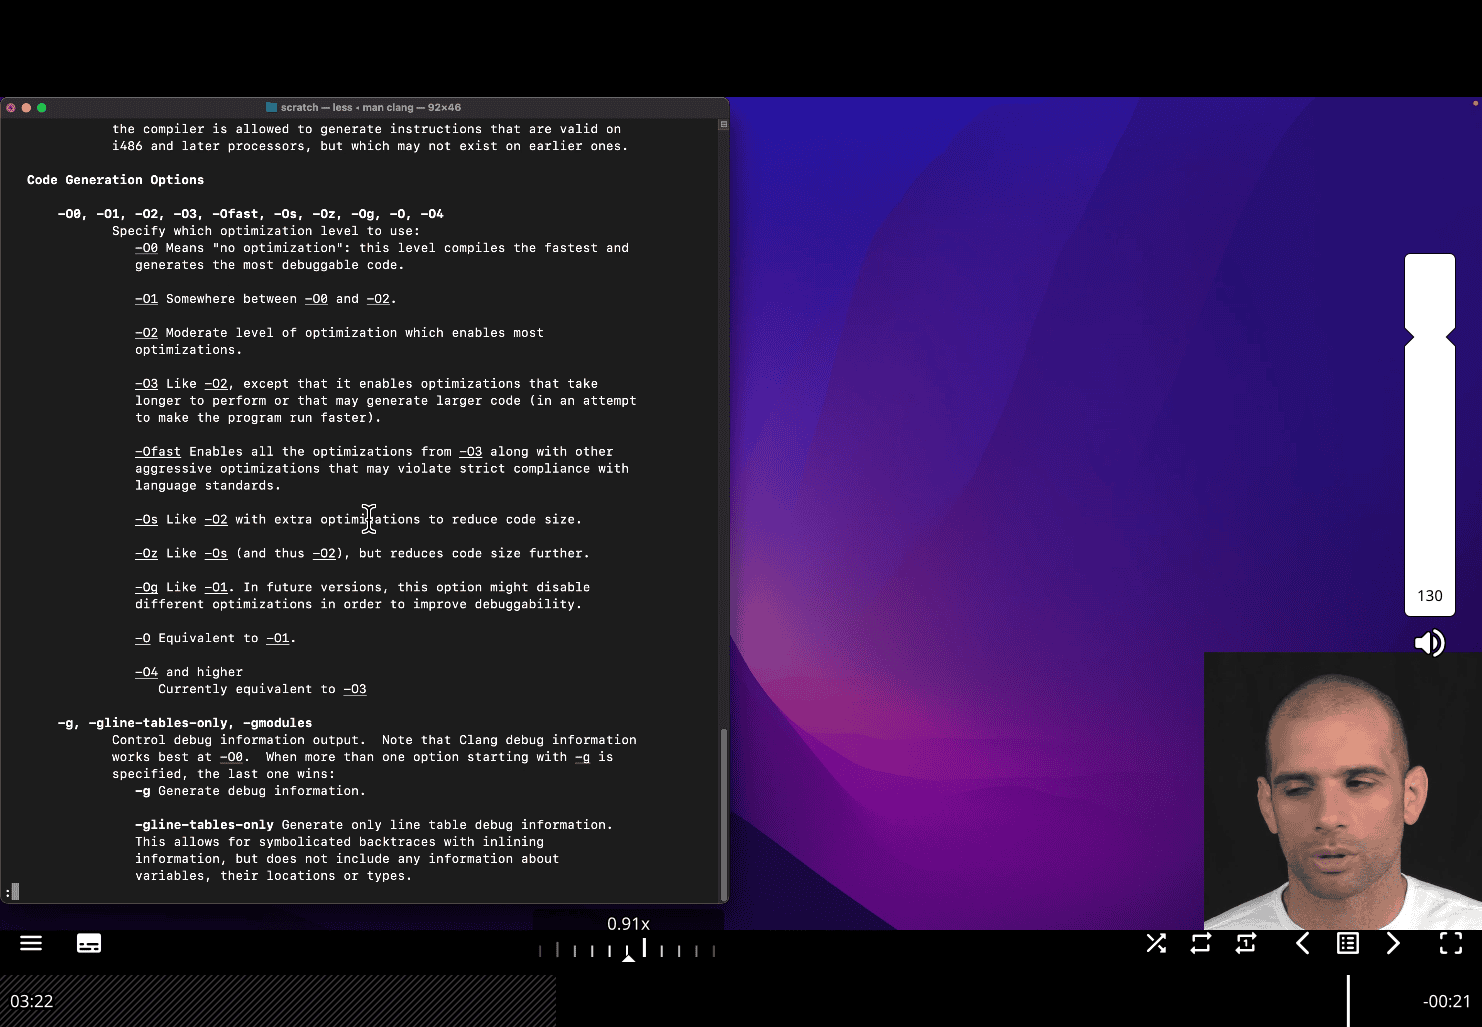Go to previous playlist item
This screenshot has width=1482, height=1027.
(1302, 943)
